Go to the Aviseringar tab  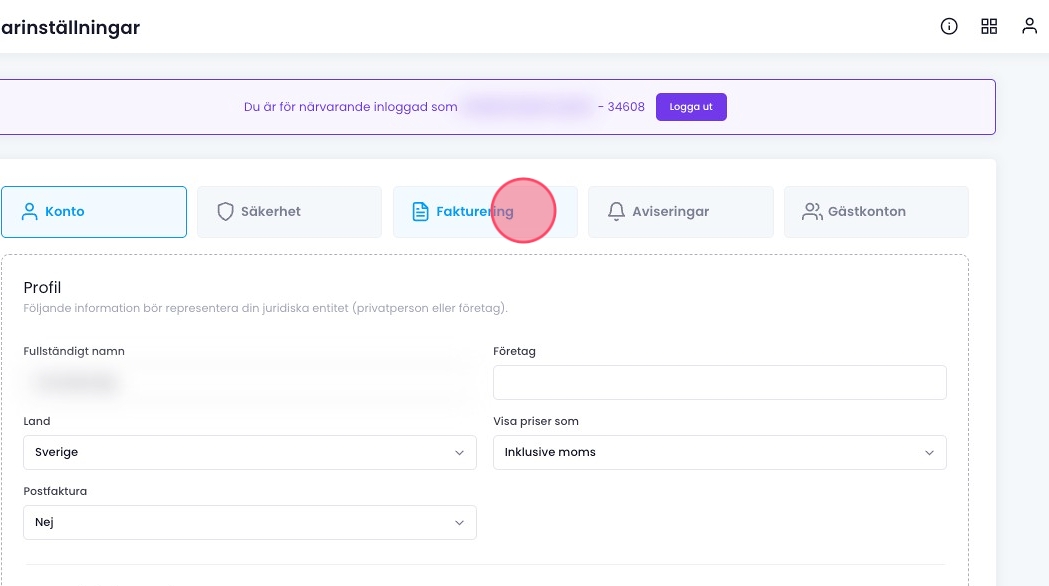point(680,212)
